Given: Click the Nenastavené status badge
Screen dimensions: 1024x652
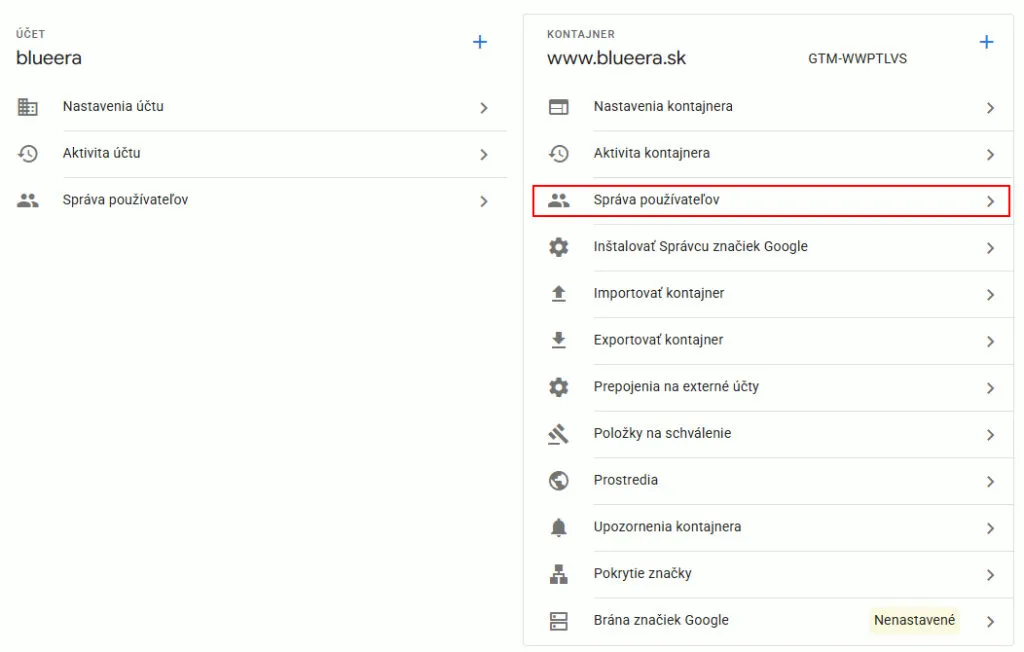Looking at the screenshot, I should (x=914, y=620).
